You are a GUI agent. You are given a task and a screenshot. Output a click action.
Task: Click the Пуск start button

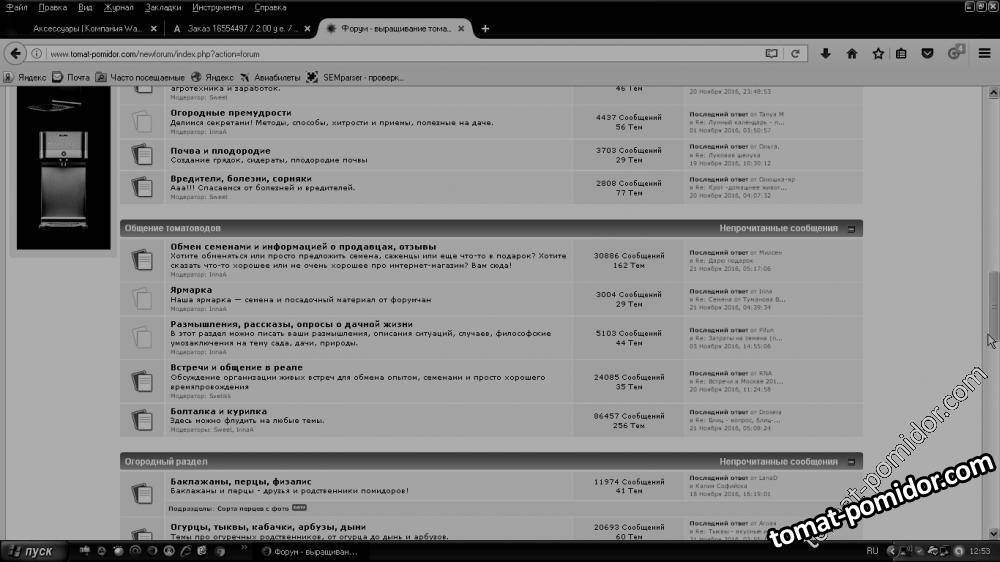(x=32, y=551)
